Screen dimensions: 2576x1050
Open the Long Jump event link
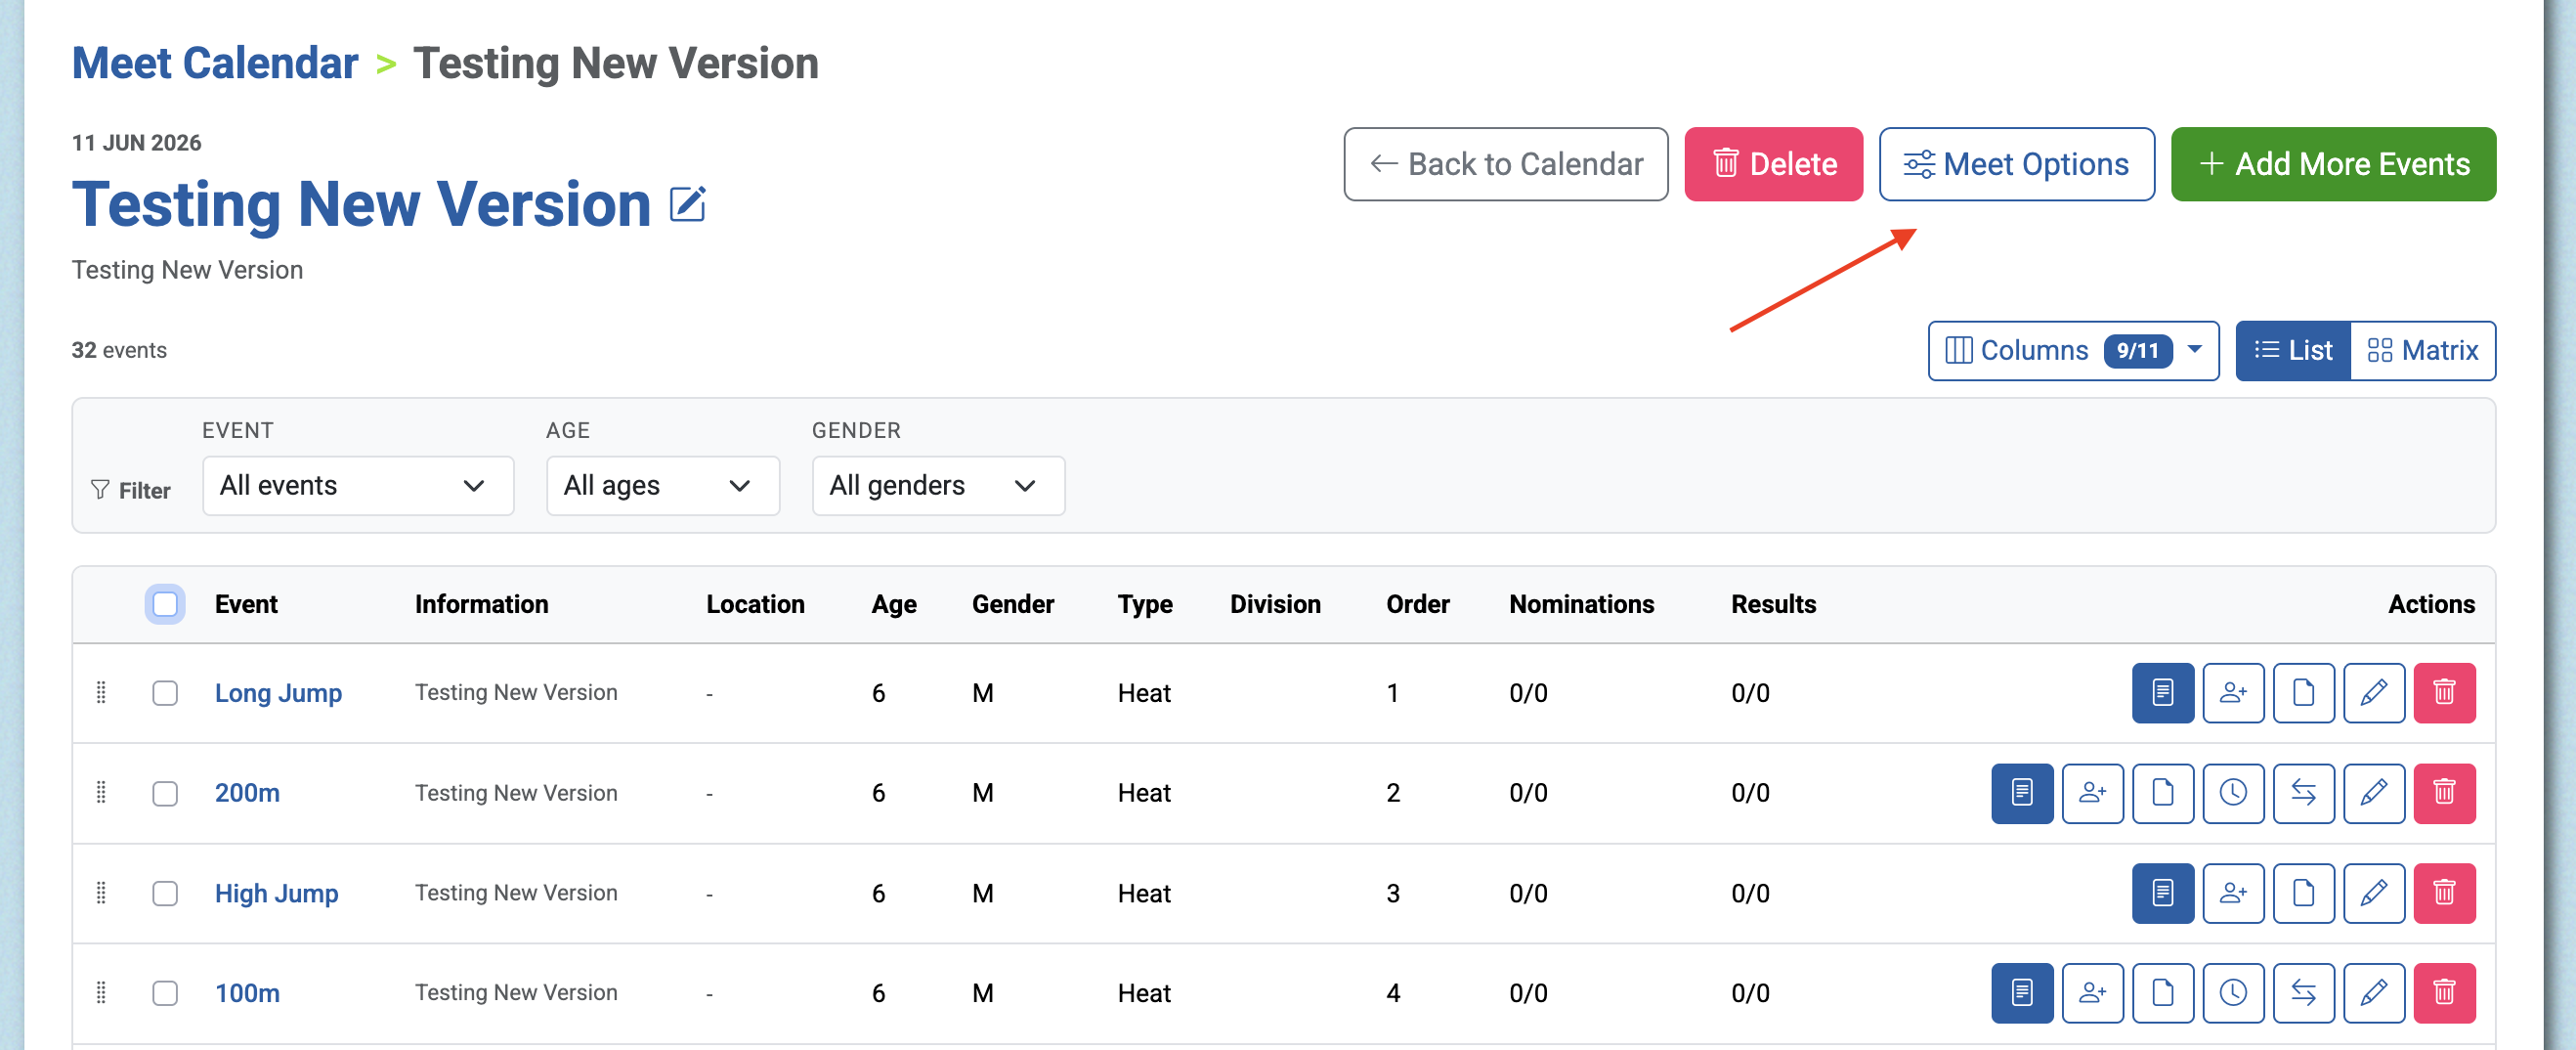(x=278, y=693)
